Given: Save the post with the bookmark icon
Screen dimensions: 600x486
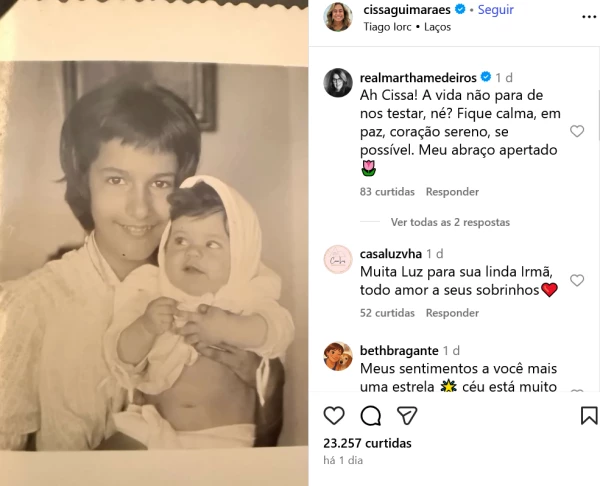Looking at the screenshot, I should point(589,416).
